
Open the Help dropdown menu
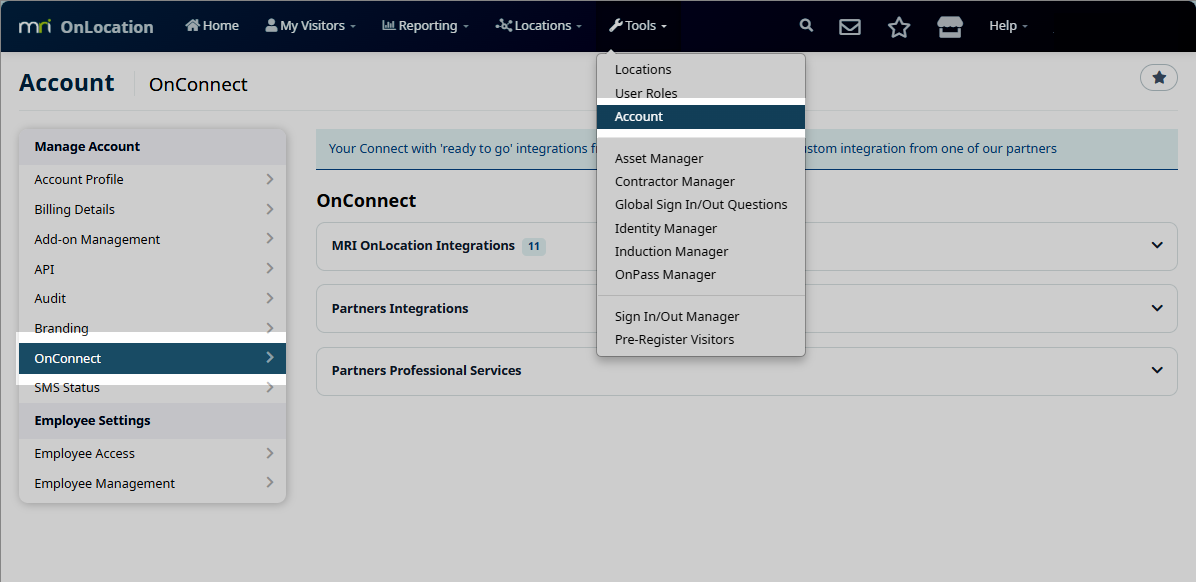1007,26
